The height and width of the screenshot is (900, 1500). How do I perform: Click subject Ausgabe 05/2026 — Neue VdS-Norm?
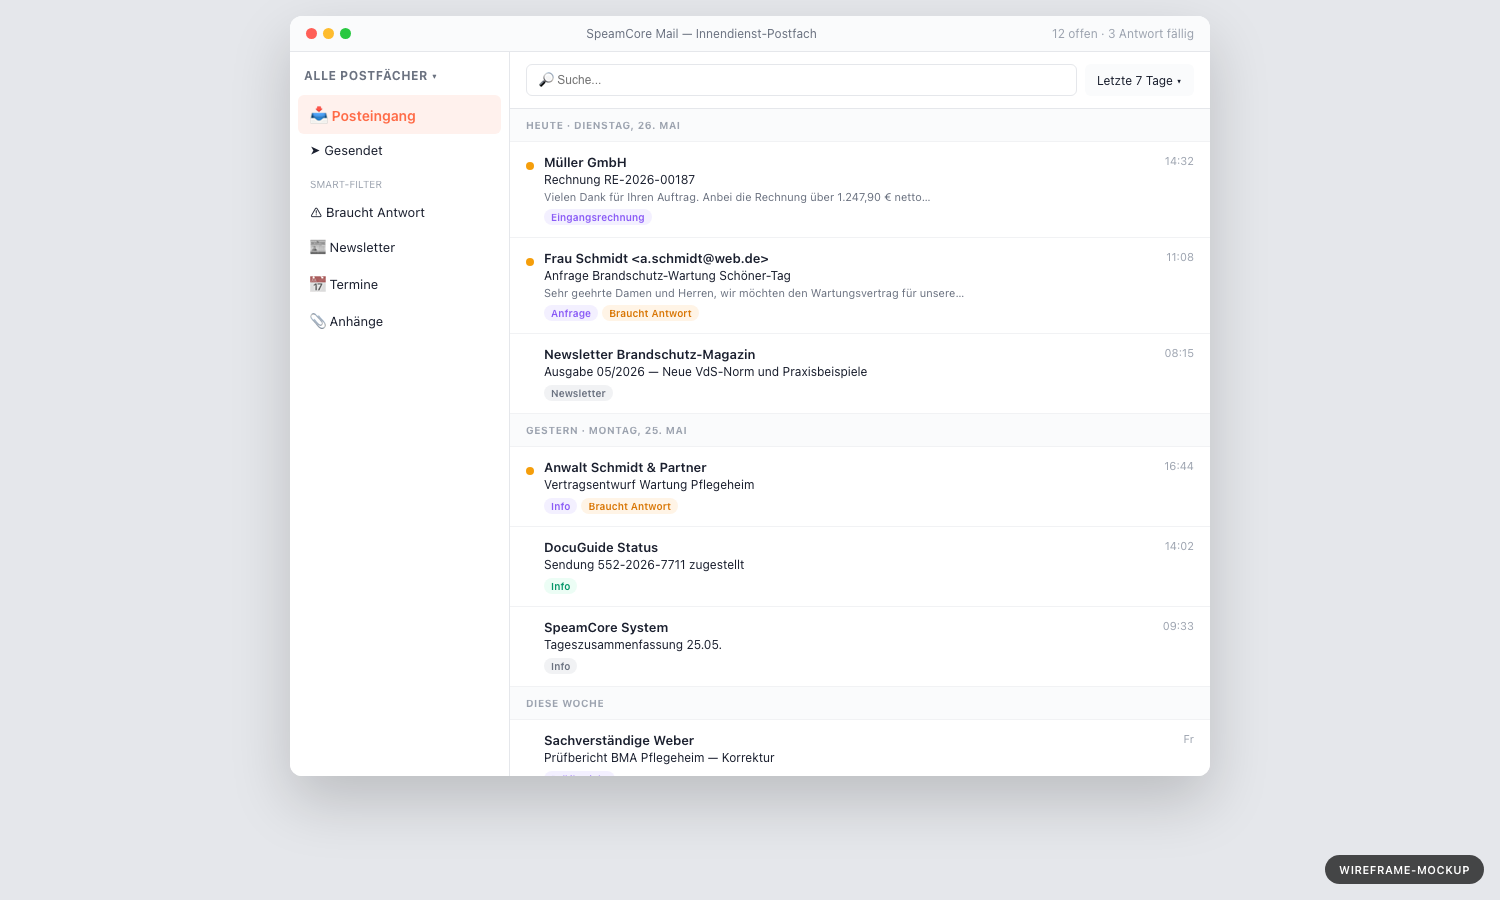[705, 372]
